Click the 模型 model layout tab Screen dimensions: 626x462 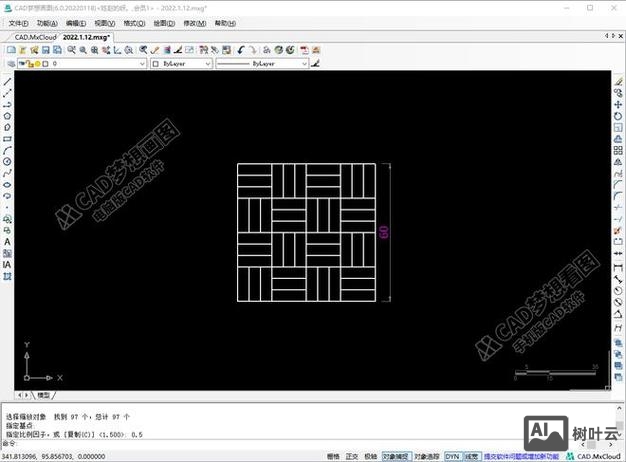pyautogui.click(x=43, y=396)
